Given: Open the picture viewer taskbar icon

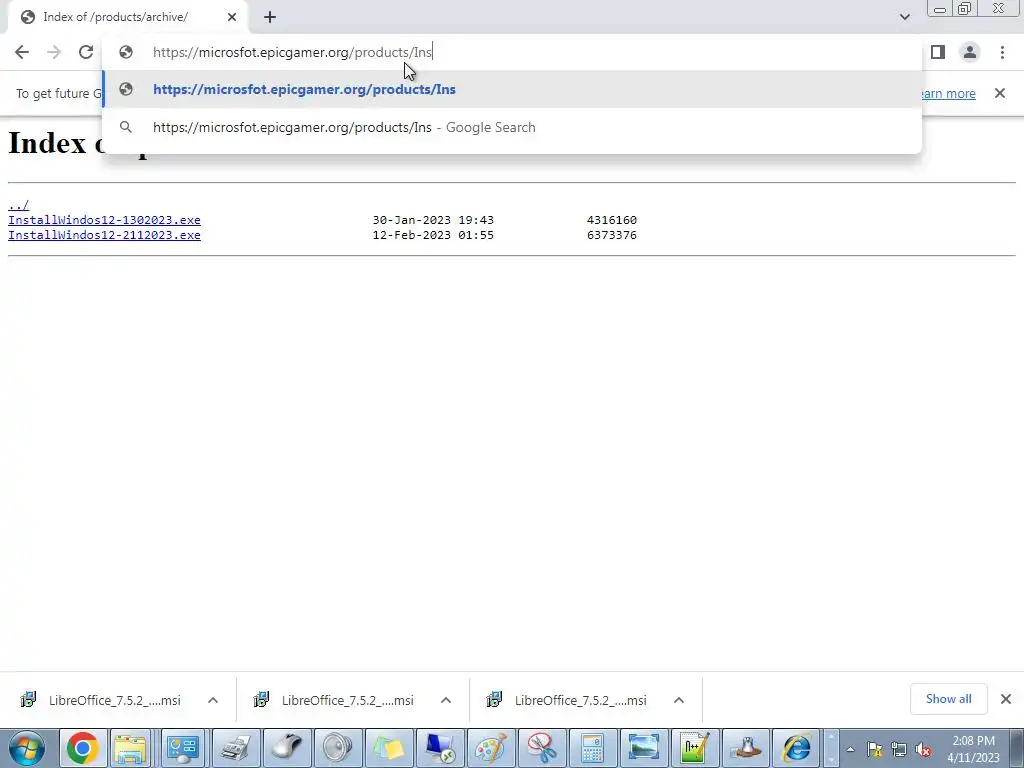Looking at the screenshot, I should [644, 748].
